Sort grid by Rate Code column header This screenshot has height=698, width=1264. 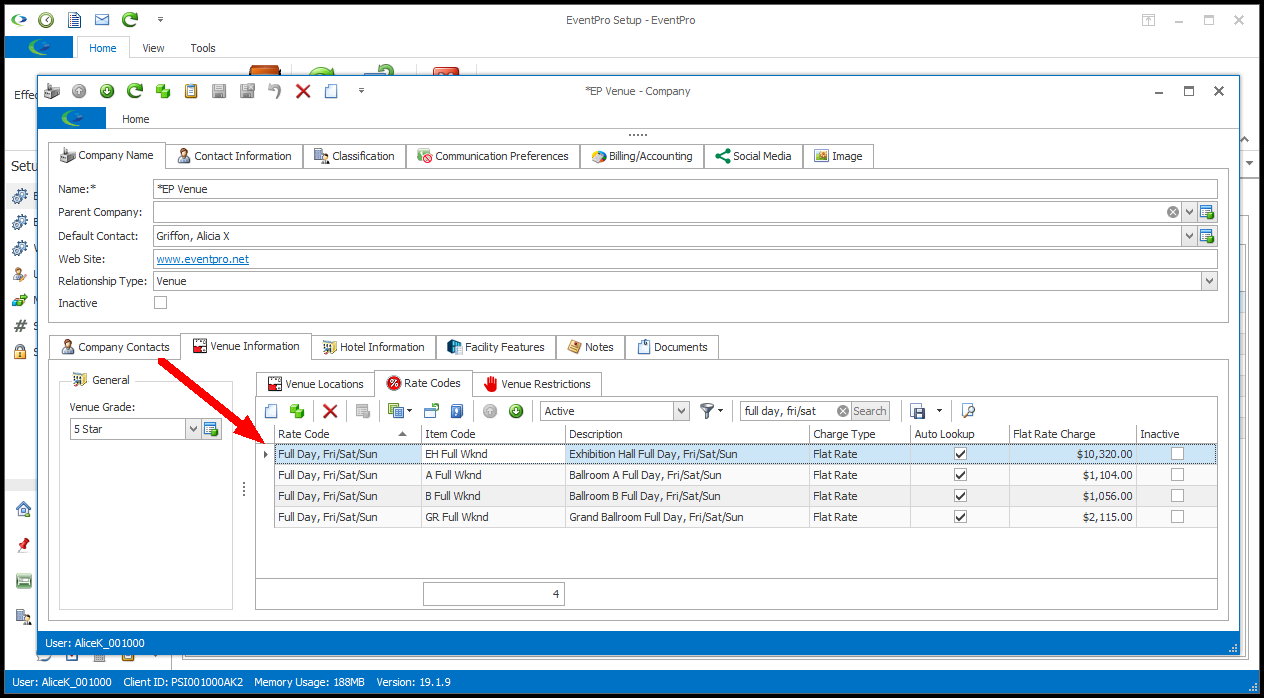point(347,434)
